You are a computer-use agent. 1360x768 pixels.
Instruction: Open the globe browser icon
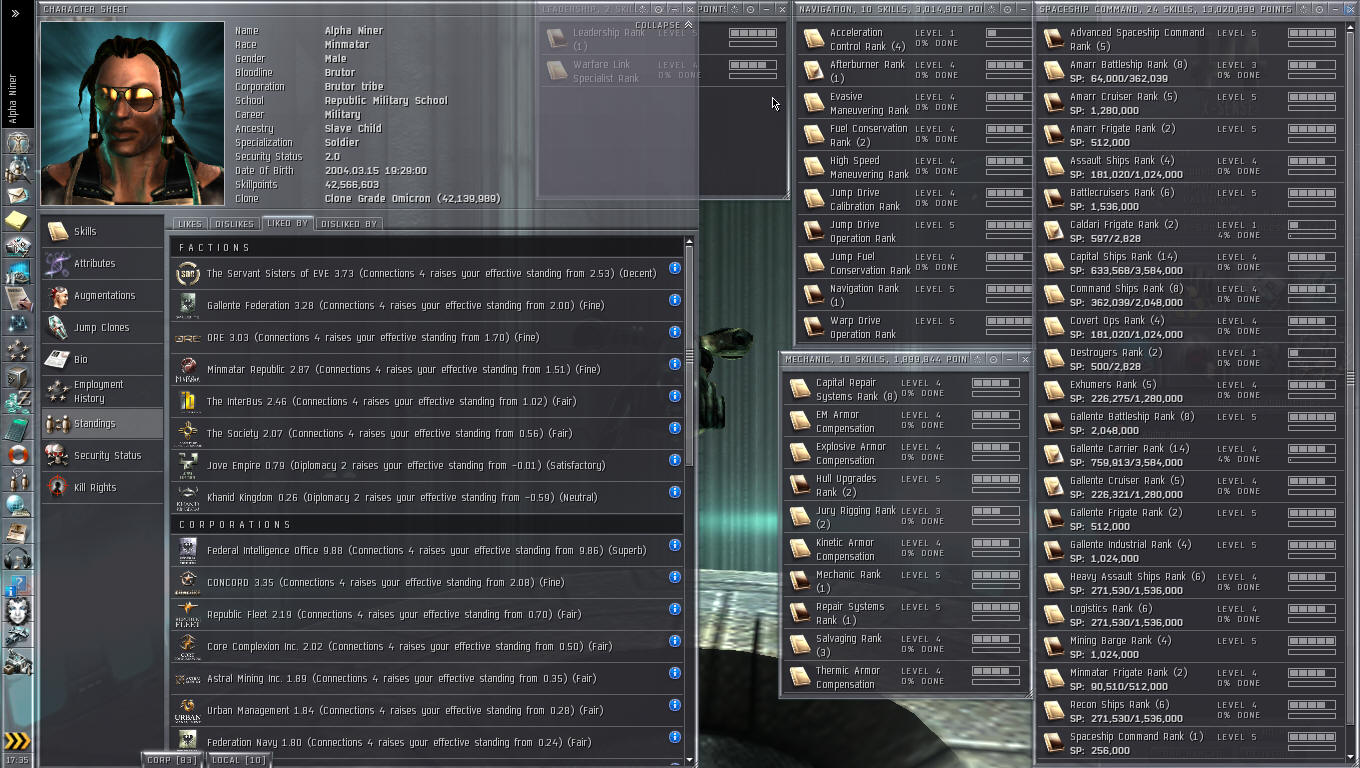[x=17, y=504]
